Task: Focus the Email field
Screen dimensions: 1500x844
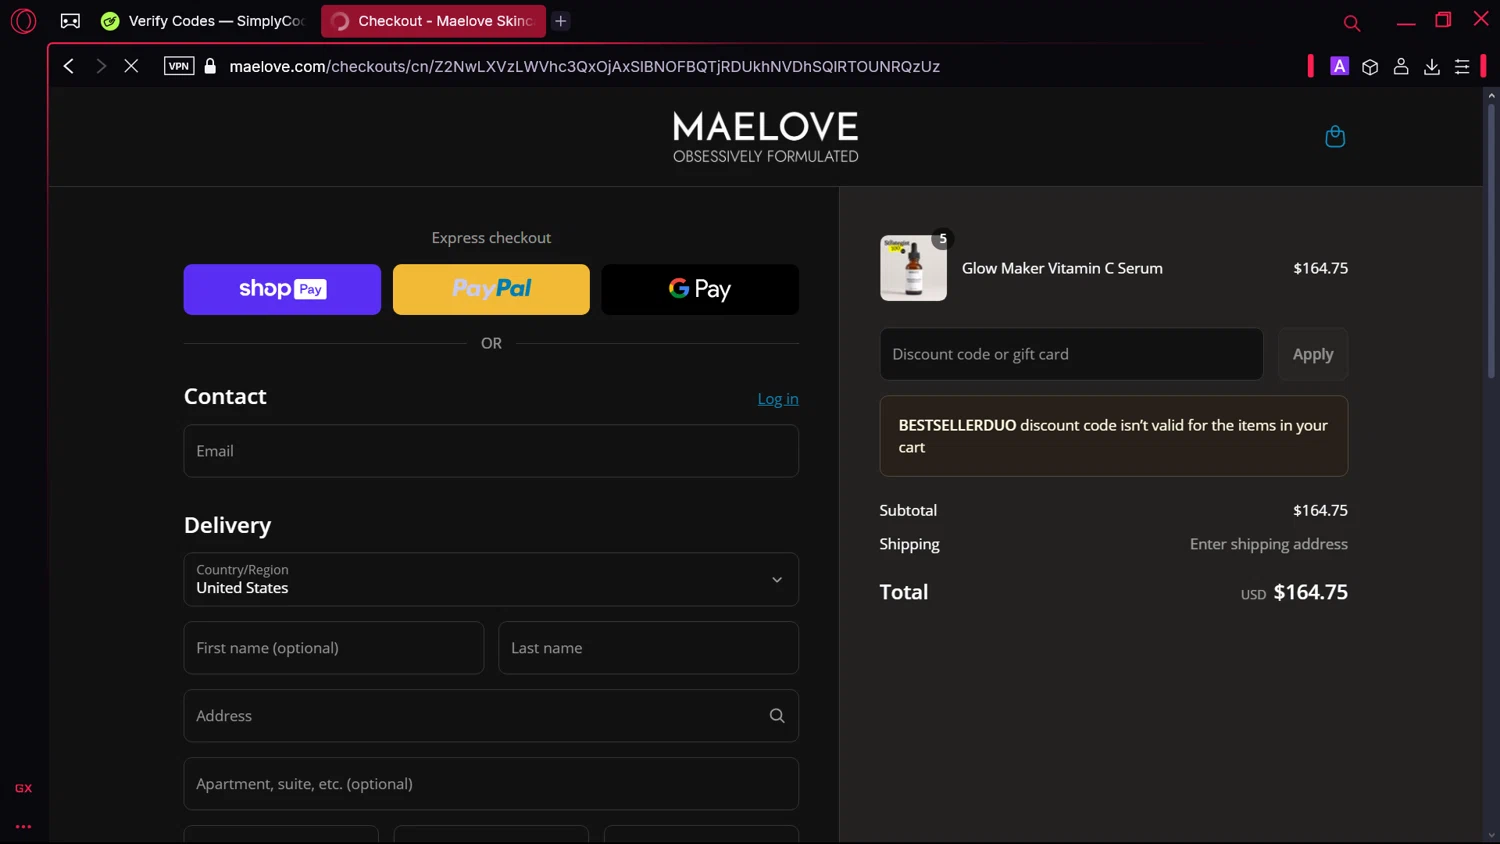Action: [491, 451]
